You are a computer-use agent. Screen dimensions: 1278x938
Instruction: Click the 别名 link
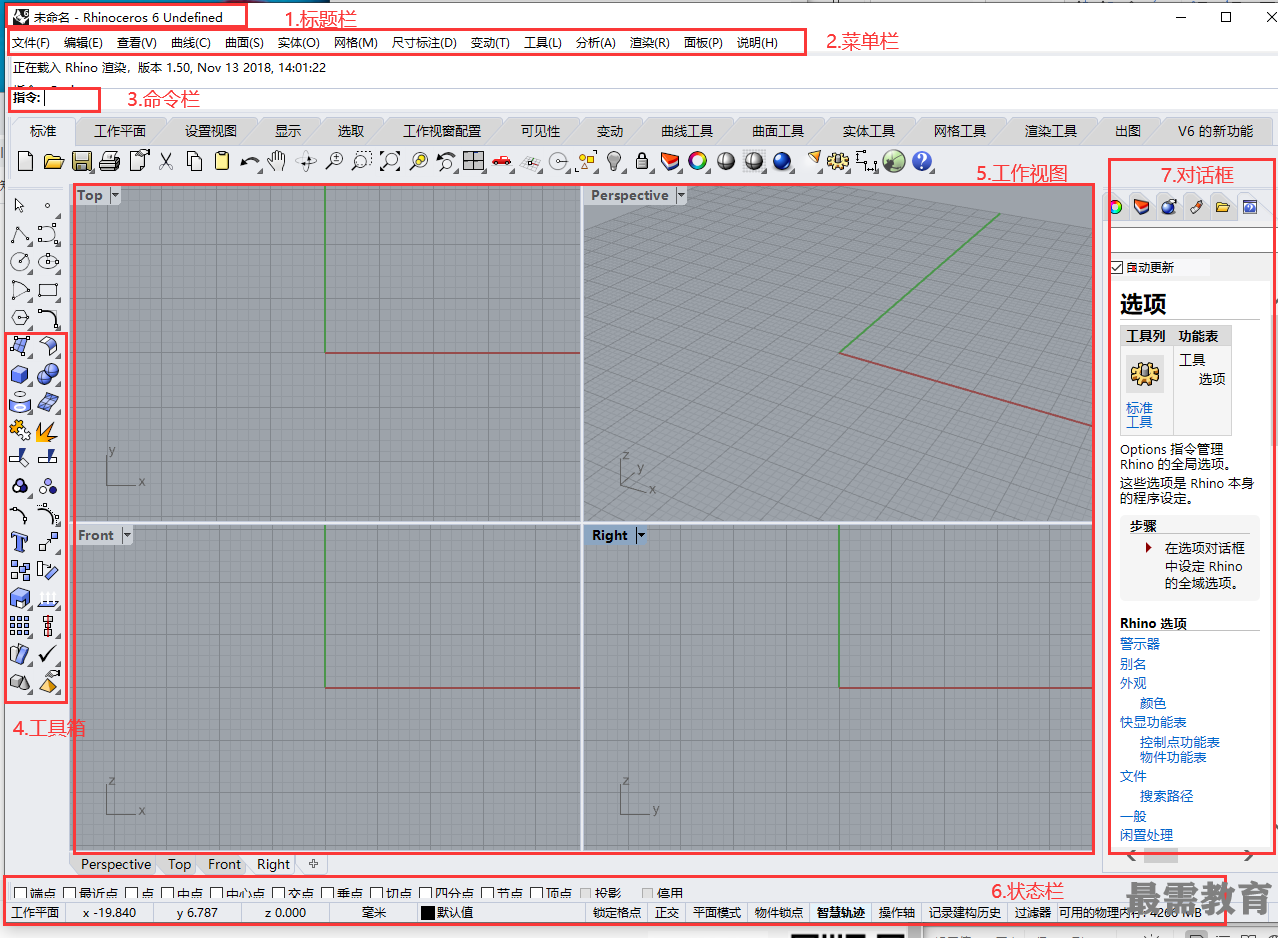pyautogui.click(x=1133, y=664)
